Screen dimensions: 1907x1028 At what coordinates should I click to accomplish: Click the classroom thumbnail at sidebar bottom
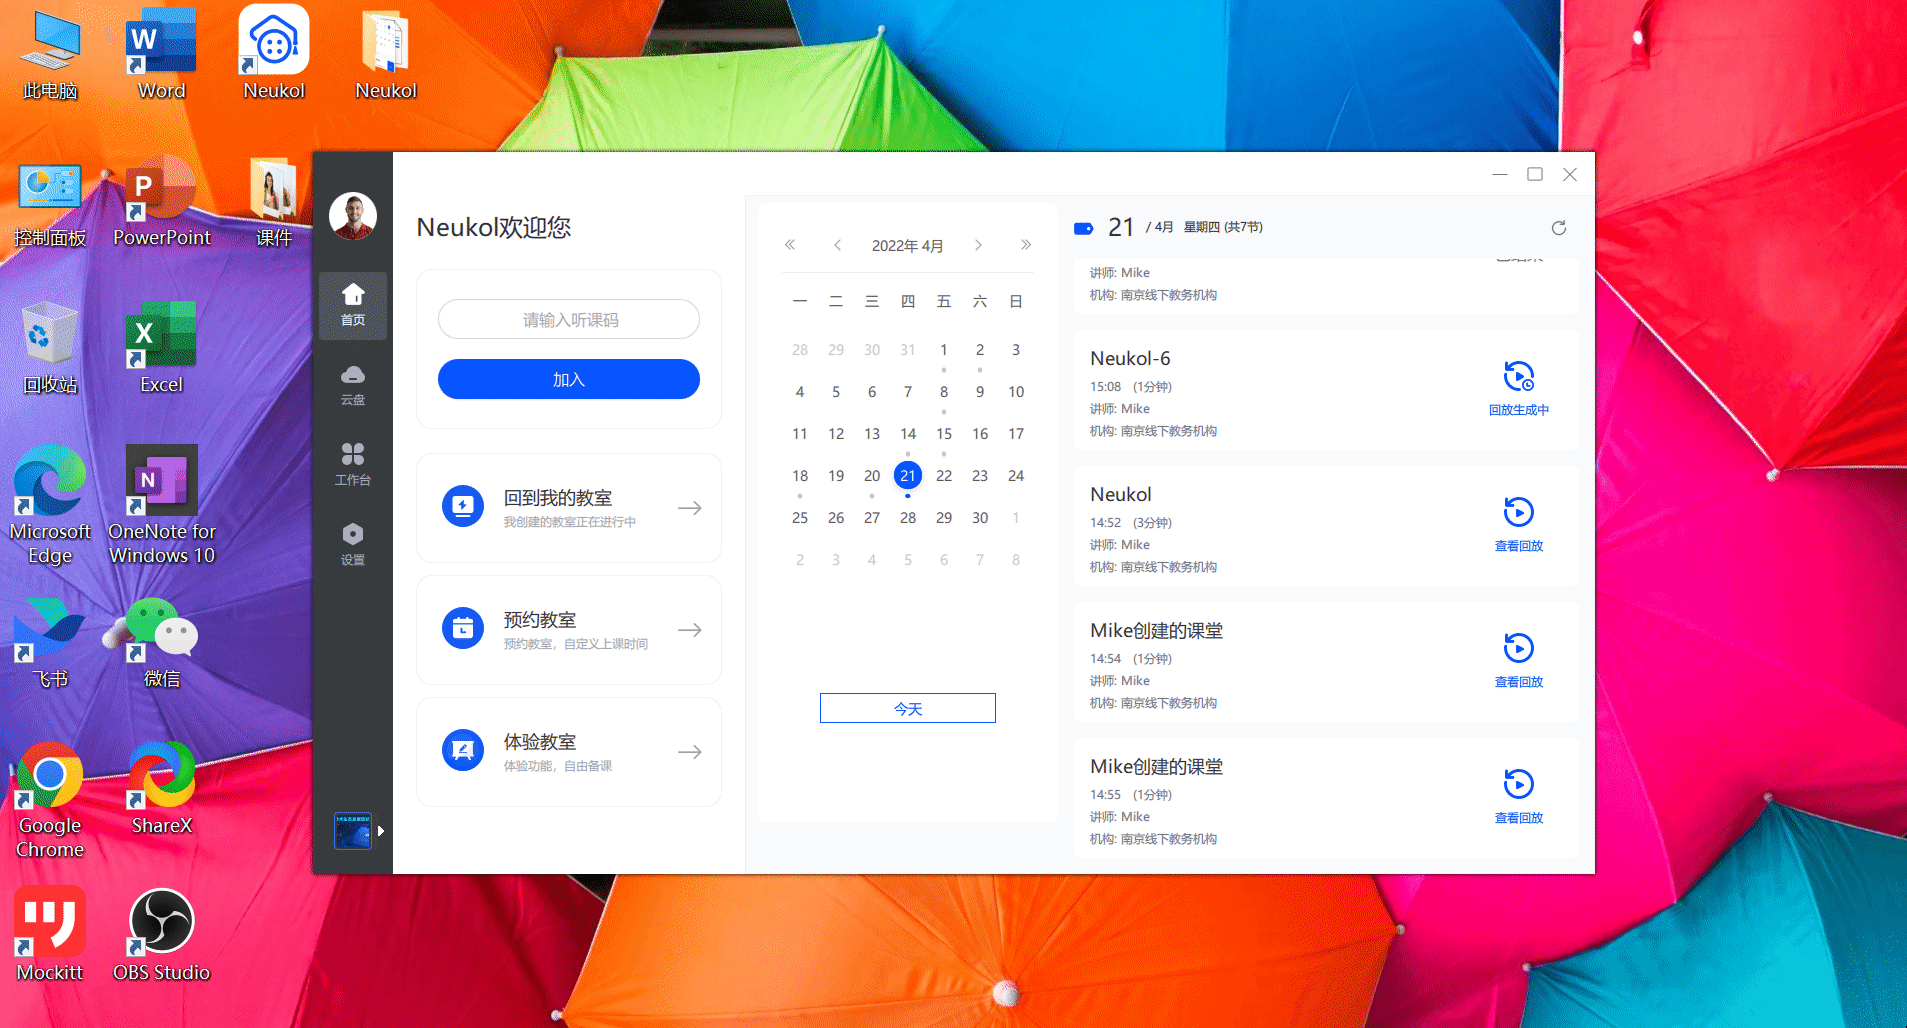coord(353,831)
